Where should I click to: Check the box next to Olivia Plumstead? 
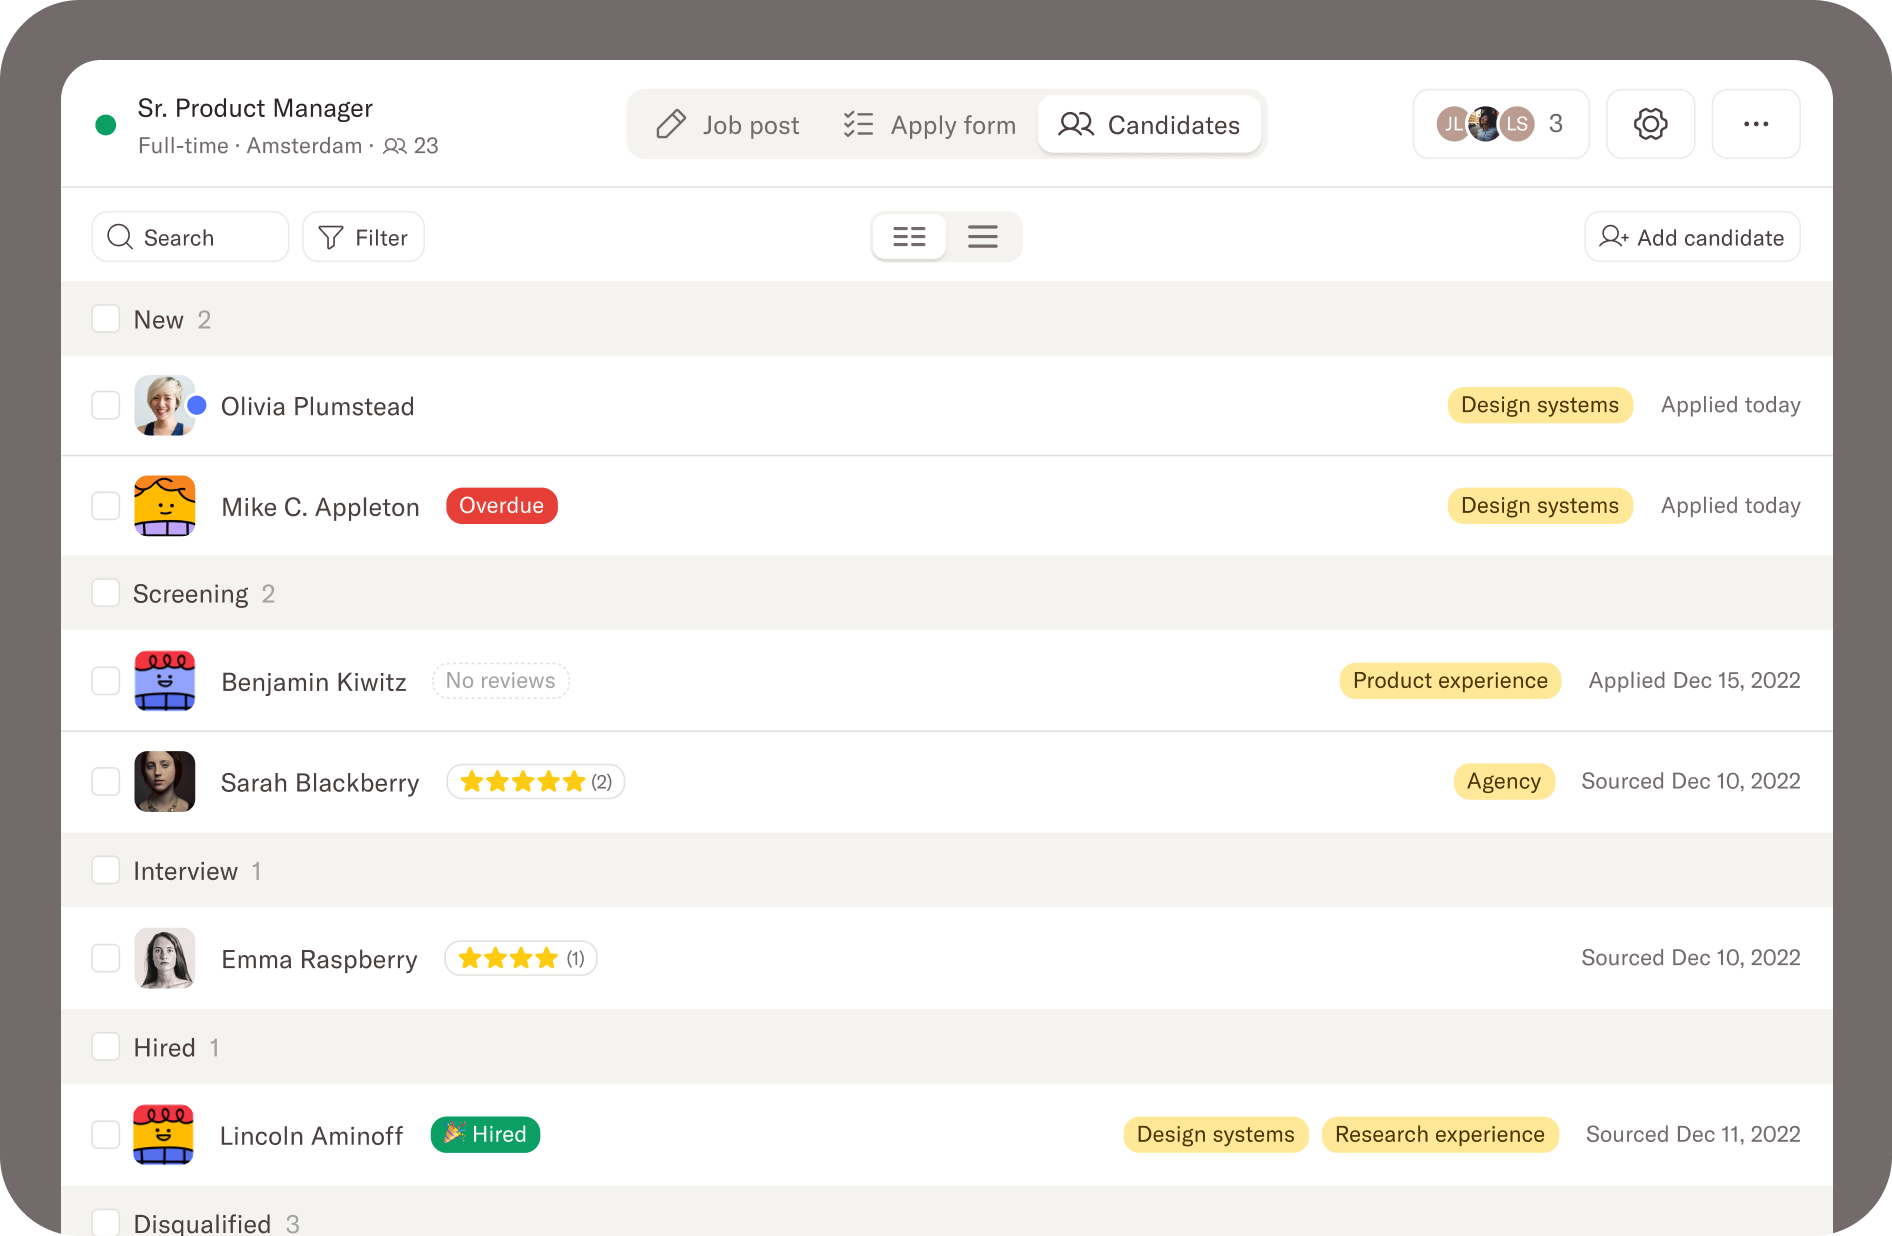[x=106, y=406]
